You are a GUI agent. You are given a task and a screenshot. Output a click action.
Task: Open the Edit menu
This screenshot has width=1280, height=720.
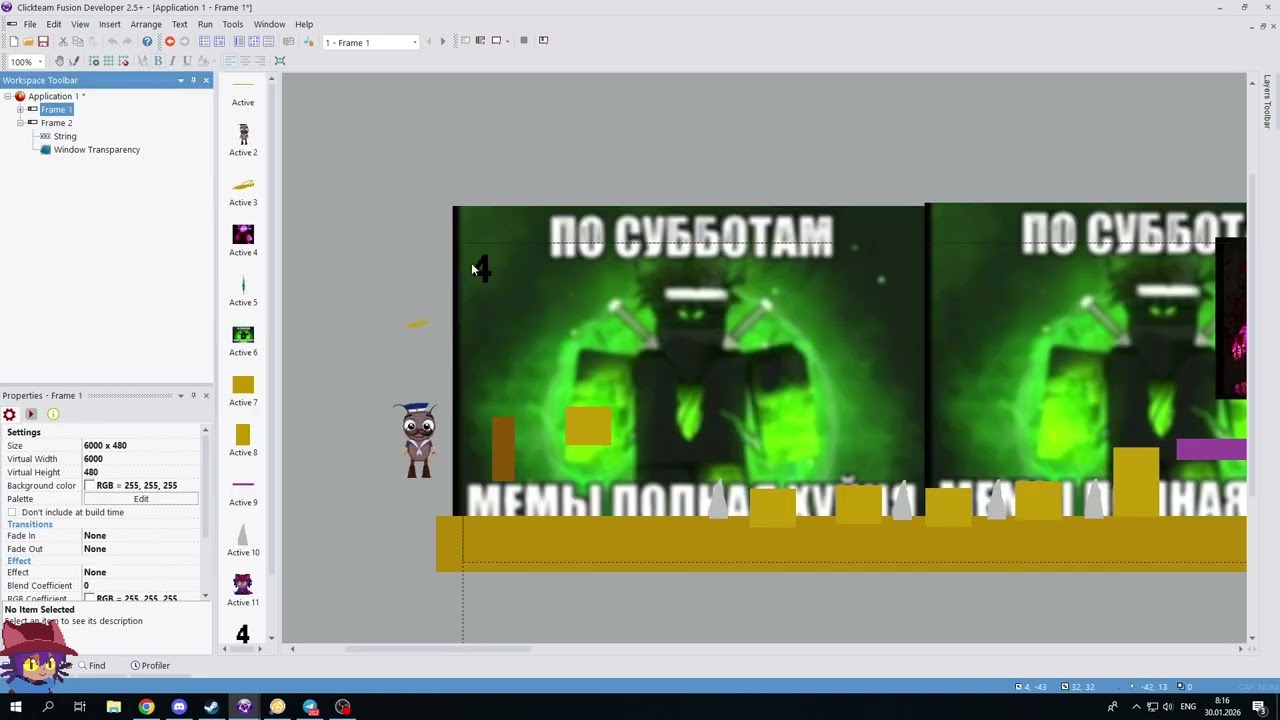pos(54,24)
